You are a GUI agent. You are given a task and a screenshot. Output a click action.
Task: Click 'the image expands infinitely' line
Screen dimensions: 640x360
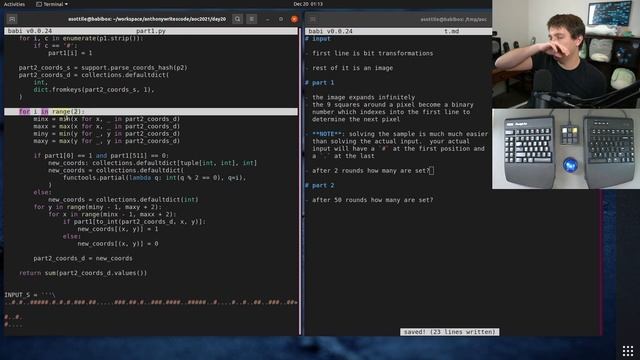click(x=364, y=98)
